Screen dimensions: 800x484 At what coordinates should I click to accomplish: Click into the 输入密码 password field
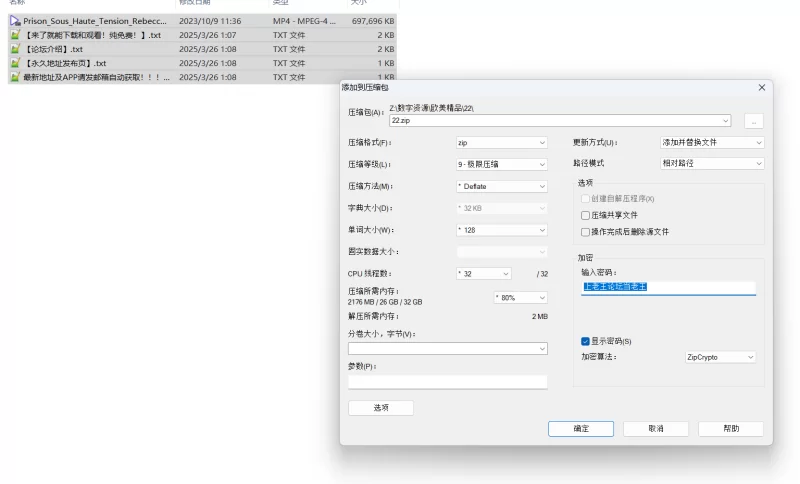(668, 287)
